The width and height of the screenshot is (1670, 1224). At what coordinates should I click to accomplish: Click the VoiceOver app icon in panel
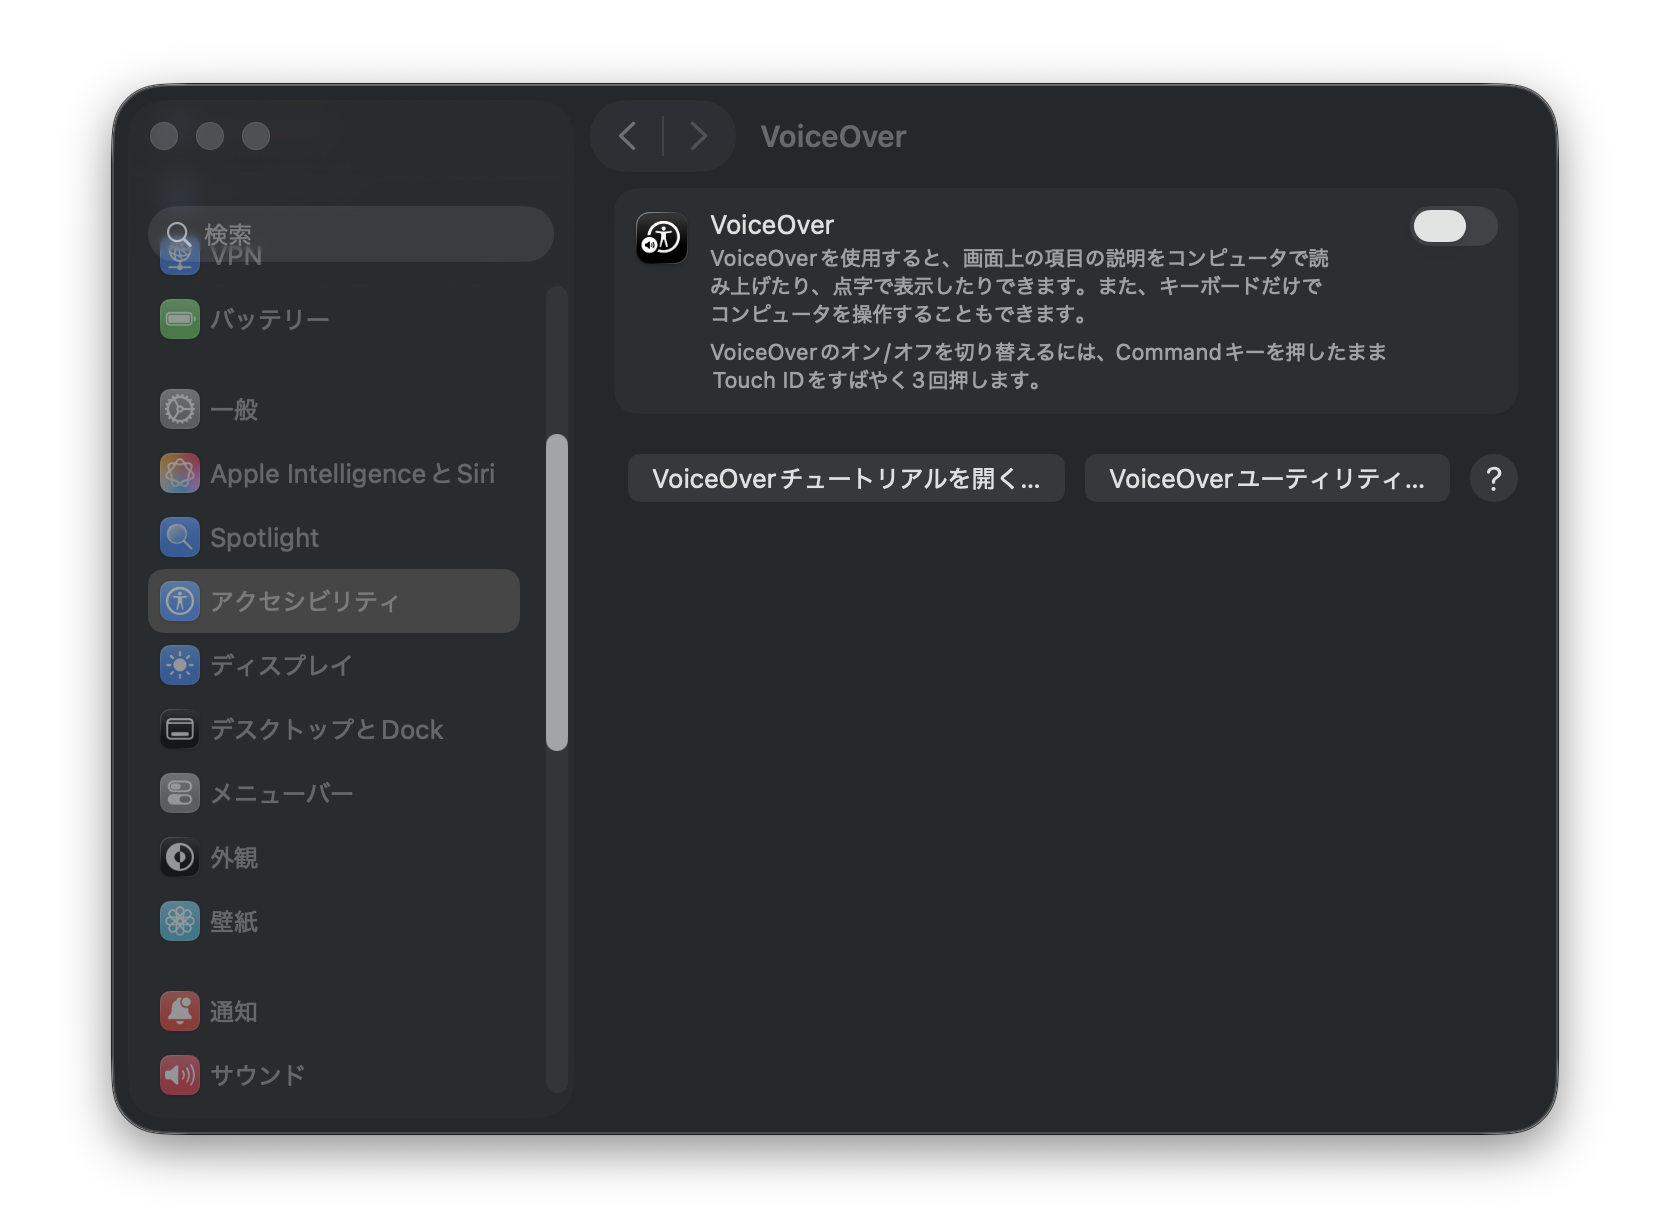(662, 238)
